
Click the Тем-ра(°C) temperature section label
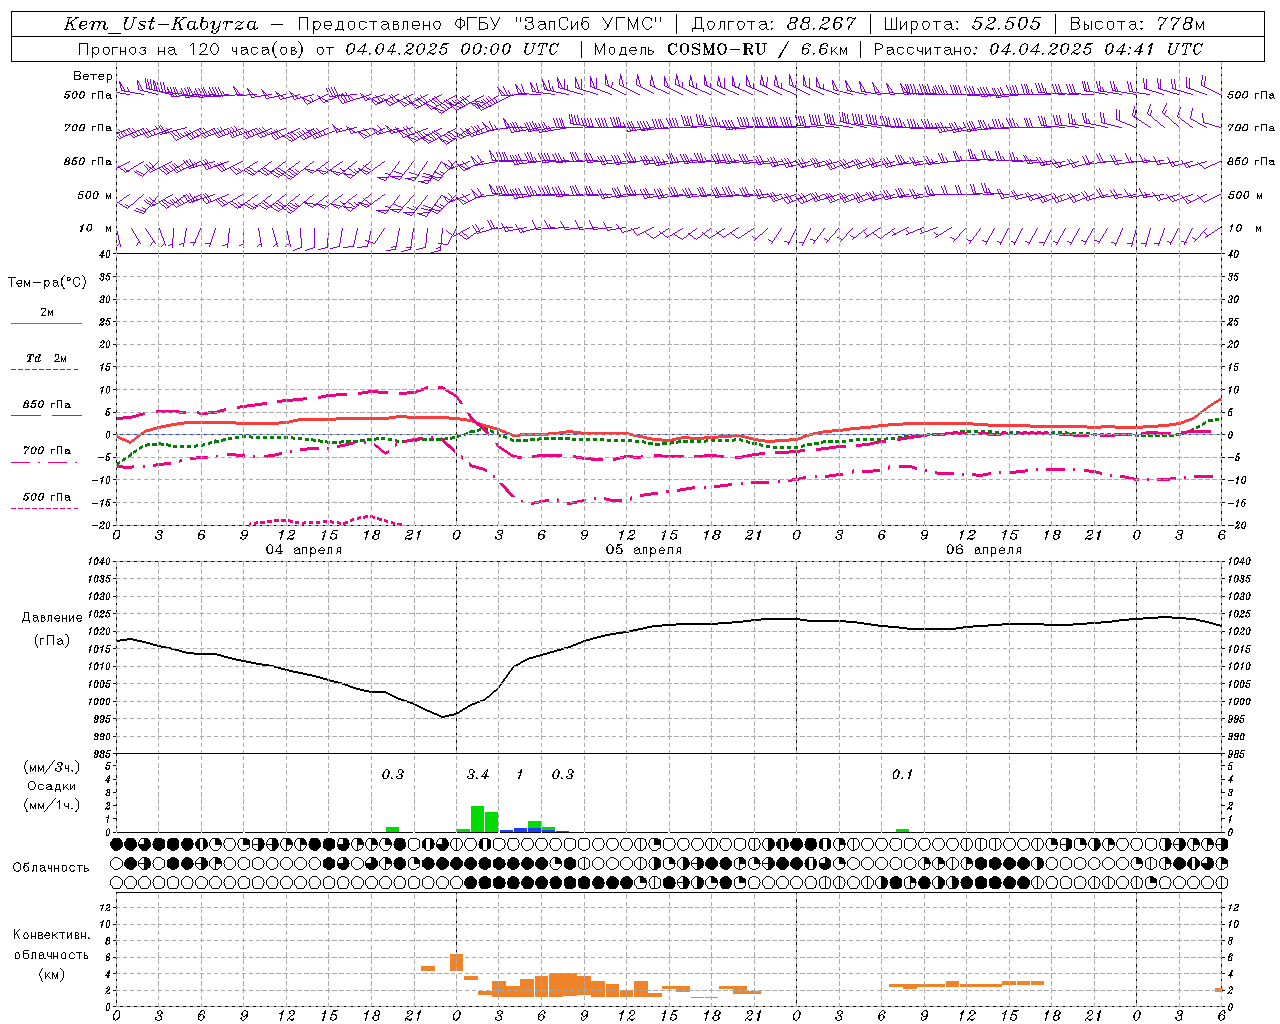[x=47, y=283]
